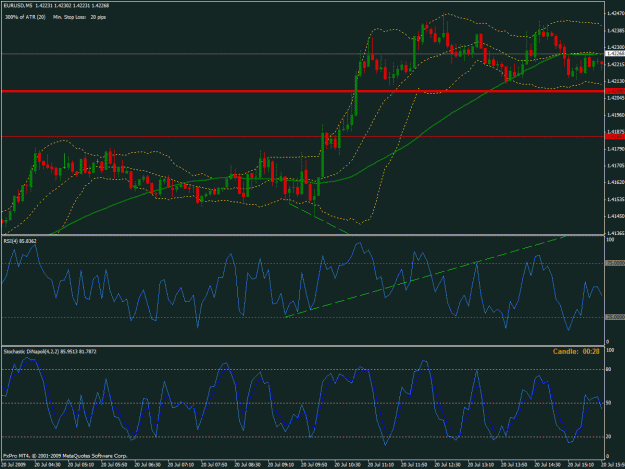Screen dimensions: 625x469
Task: Click the red price tag of thick red line
Action: [x=615, y=91]
